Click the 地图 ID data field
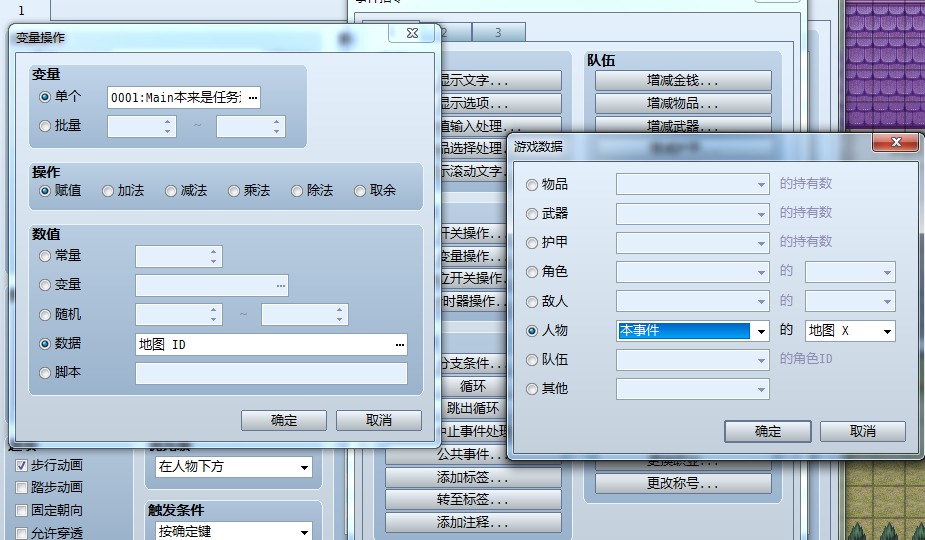 click(271, 345)
